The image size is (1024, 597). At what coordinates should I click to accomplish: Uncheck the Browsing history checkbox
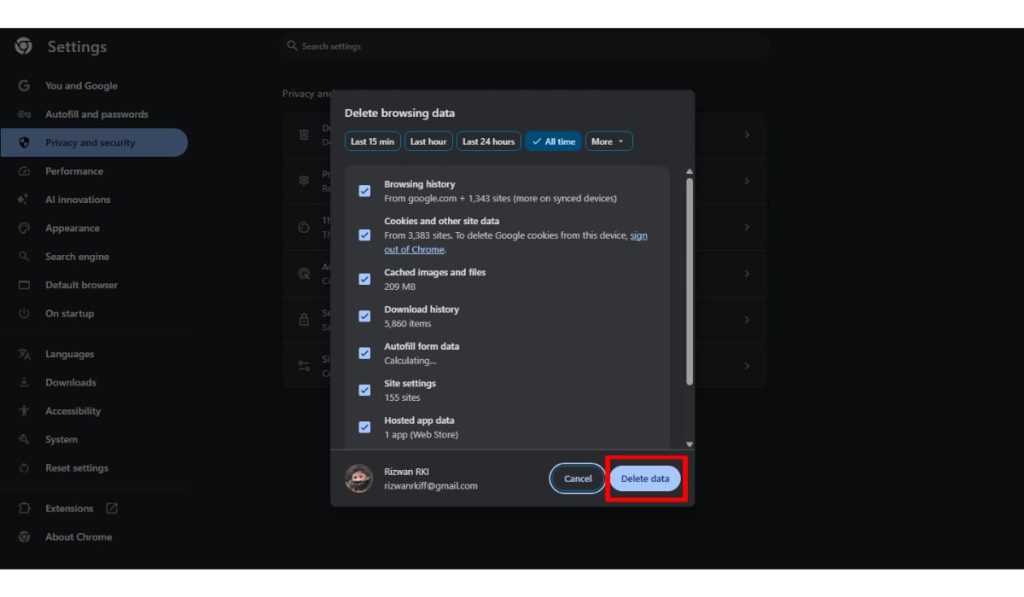(364, 190)
